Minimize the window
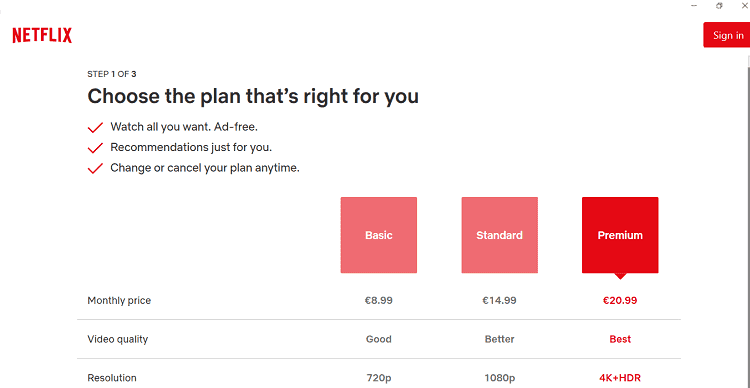This screenshot has height=388, width=750. coord(694,5)
